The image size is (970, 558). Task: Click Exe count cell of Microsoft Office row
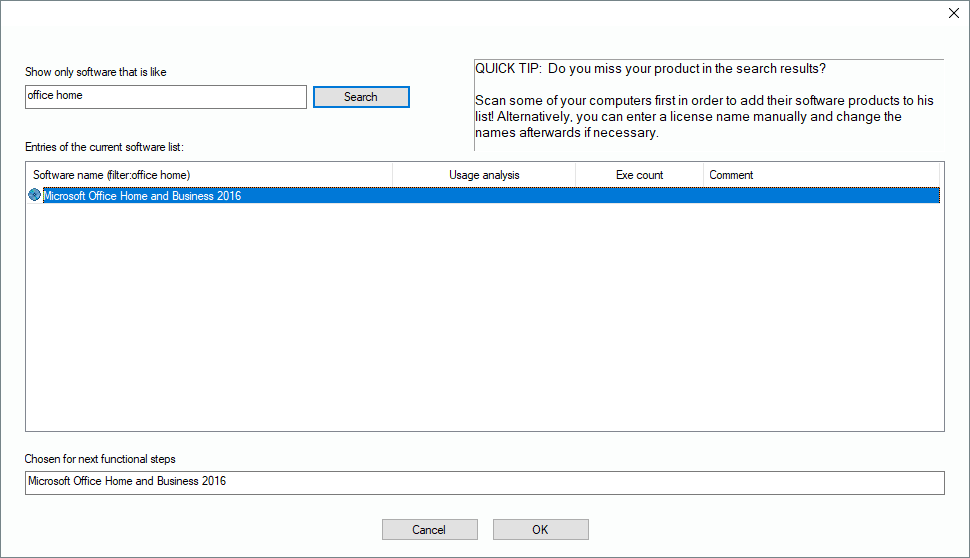(639, 196)
